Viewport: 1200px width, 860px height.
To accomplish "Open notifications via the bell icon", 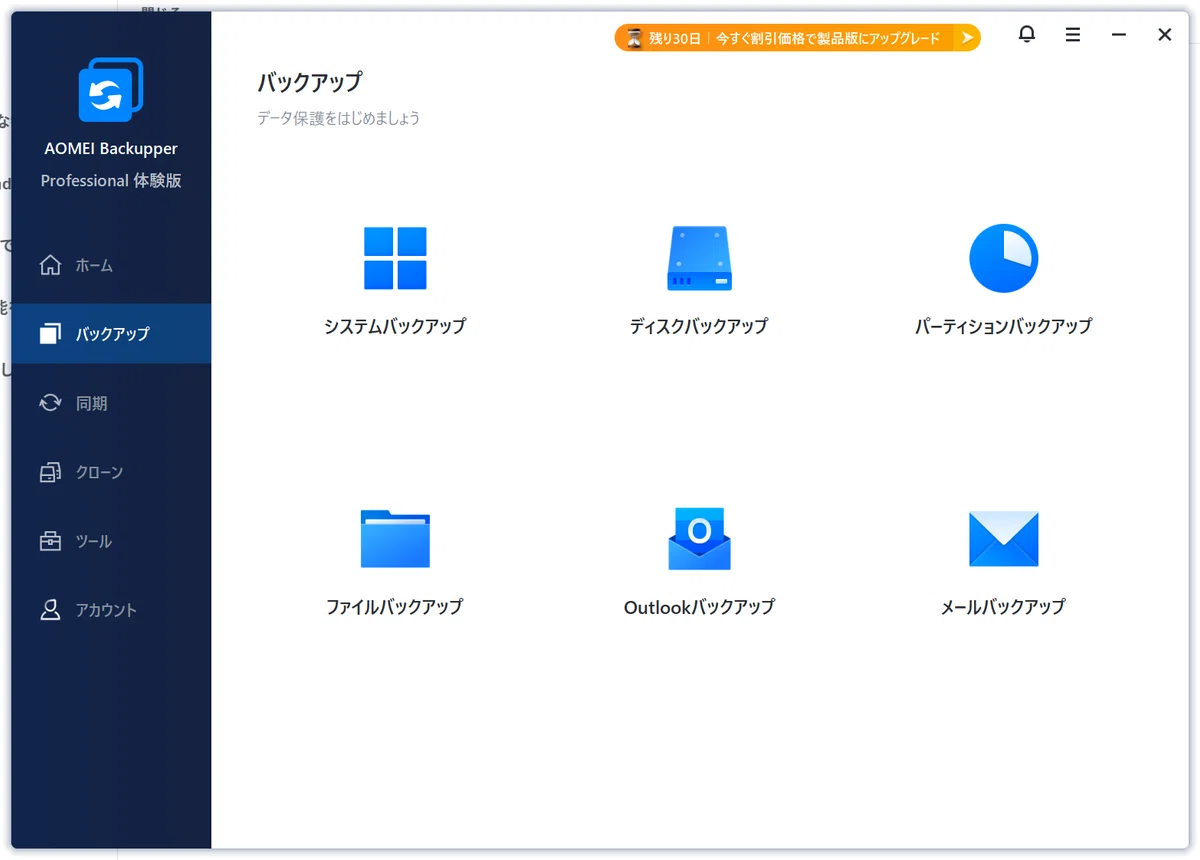I will (x=1027, y=35).
